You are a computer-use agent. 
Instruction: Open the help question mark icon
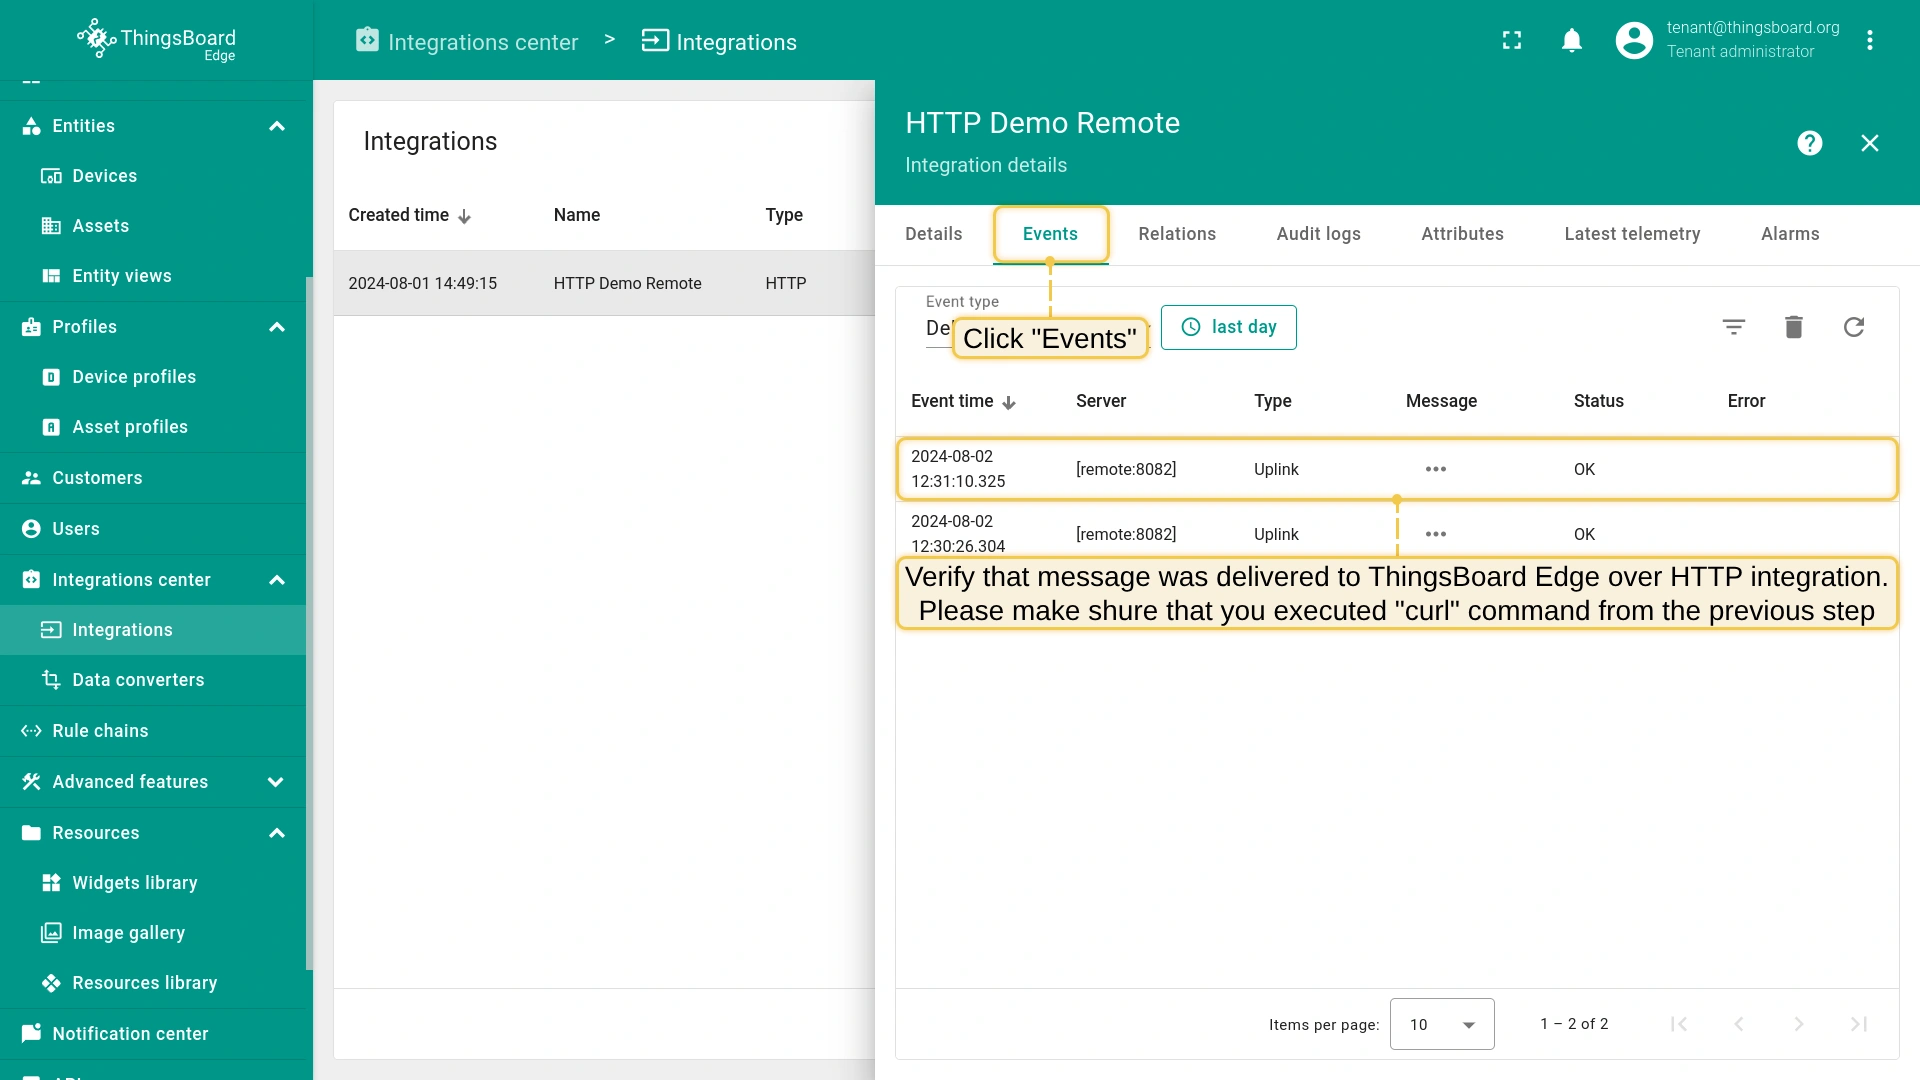[1809, 143]
